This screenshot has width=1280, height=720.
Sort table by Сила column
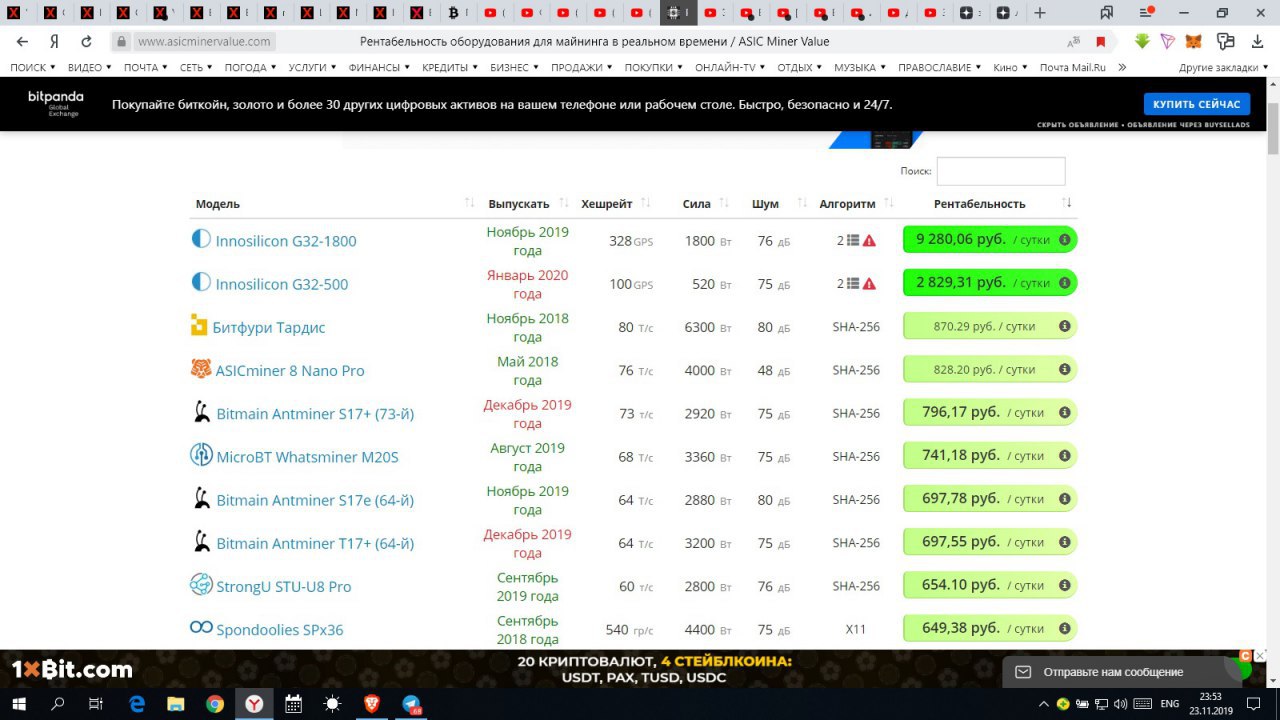(697, 203)
